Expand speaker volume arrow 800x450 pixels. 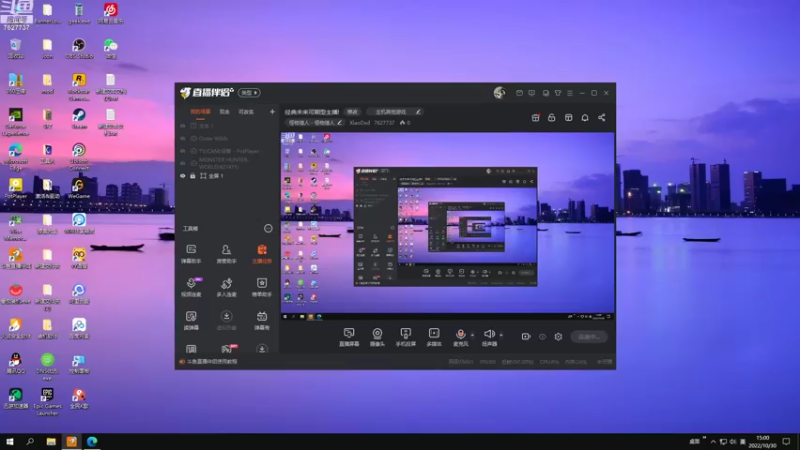point(501,335)
